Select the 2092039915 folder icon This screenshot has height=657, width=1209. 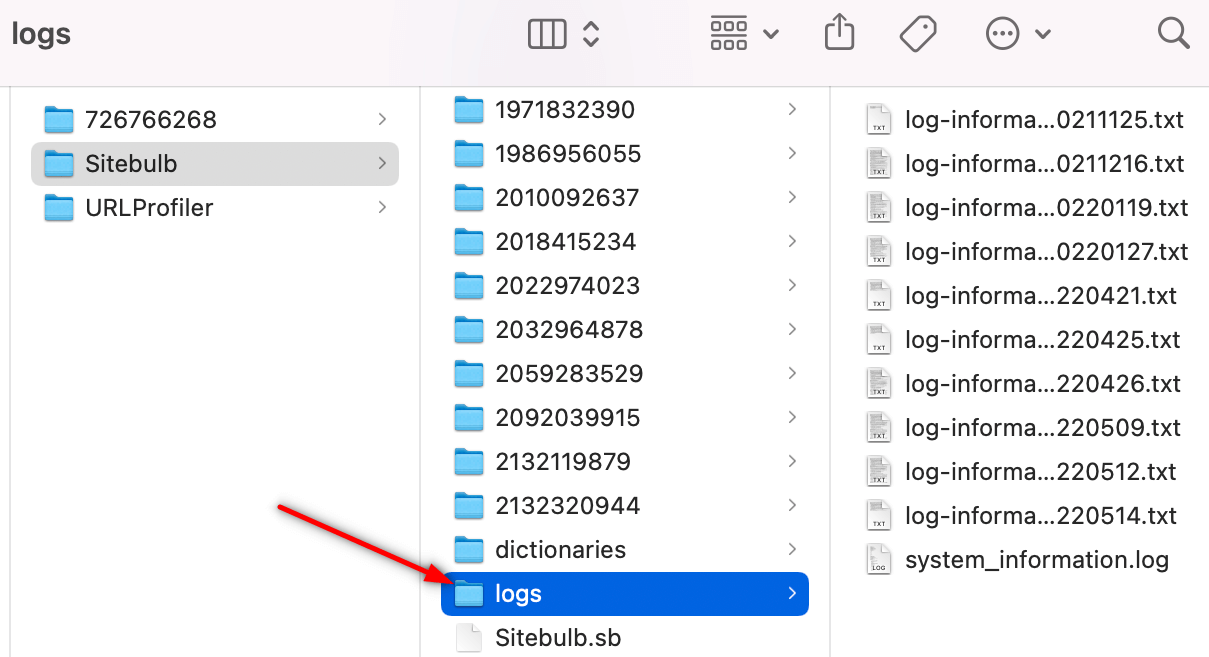pos(469,418)
